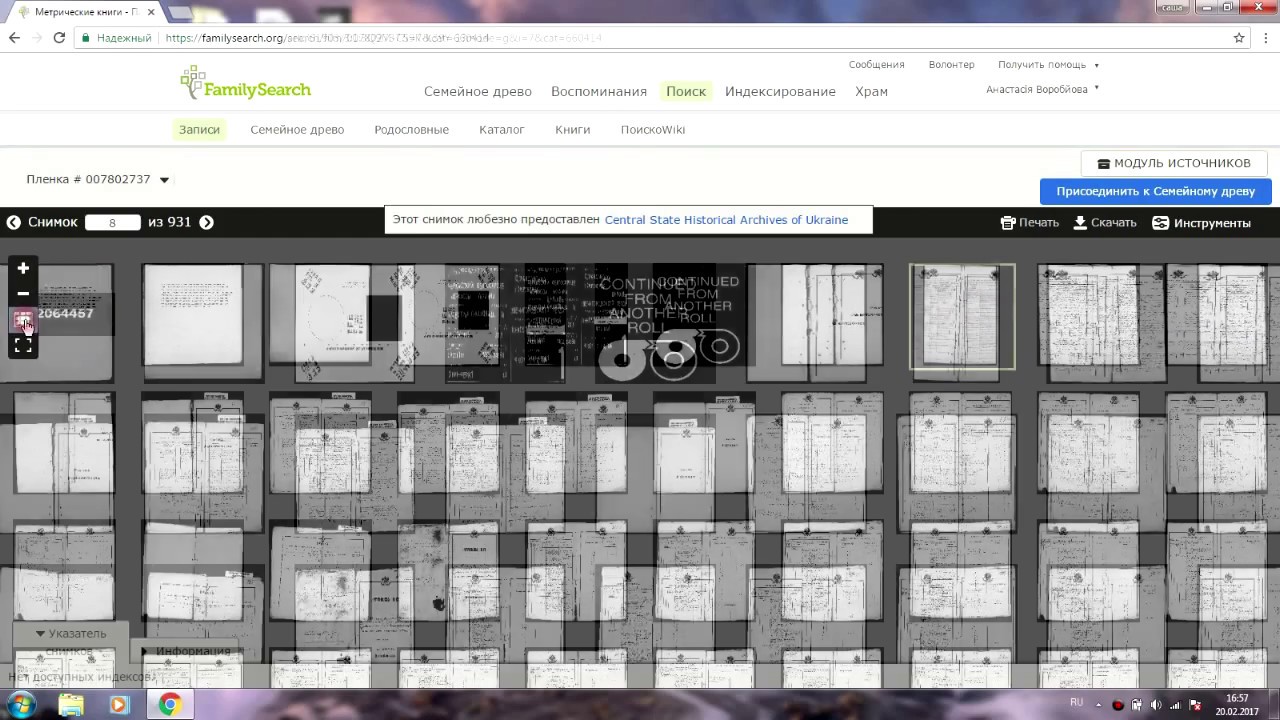Image resolution: width=1280 pixels, height=720 pixels.
Task: Click the Safely Remove Hardware tray icon
Action: pos(1137,705)
